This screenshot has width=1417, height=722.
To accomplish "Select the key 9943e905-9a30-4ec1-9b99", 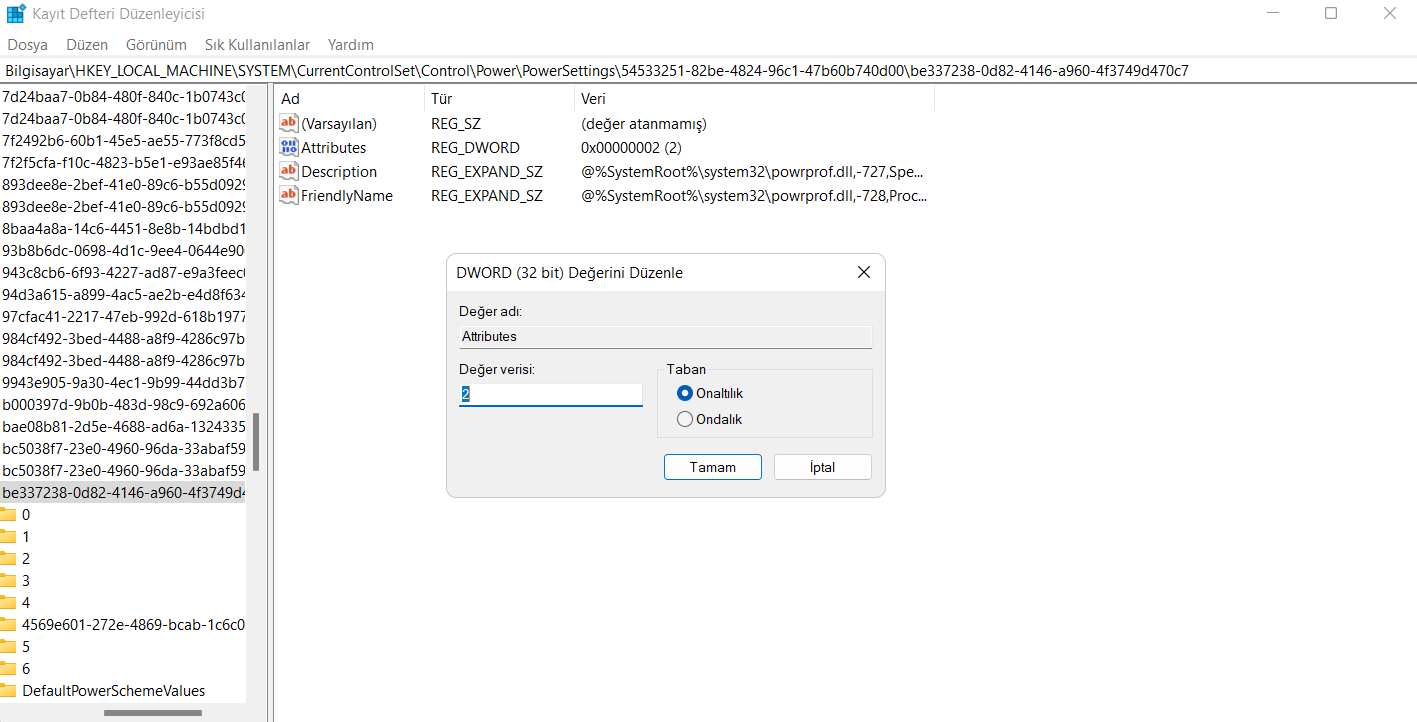I will pos(123,382).
